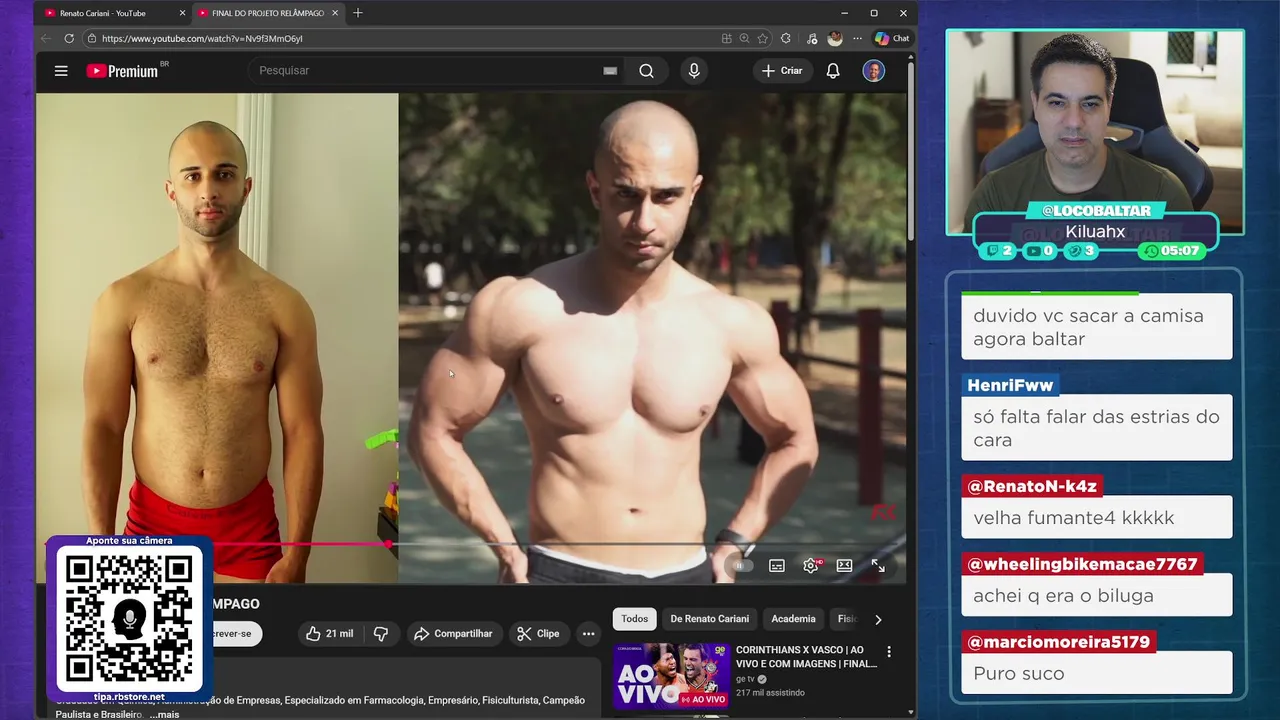1280x720 pixels.
Task: Open a new browser tab
Action: pos(358,13)
